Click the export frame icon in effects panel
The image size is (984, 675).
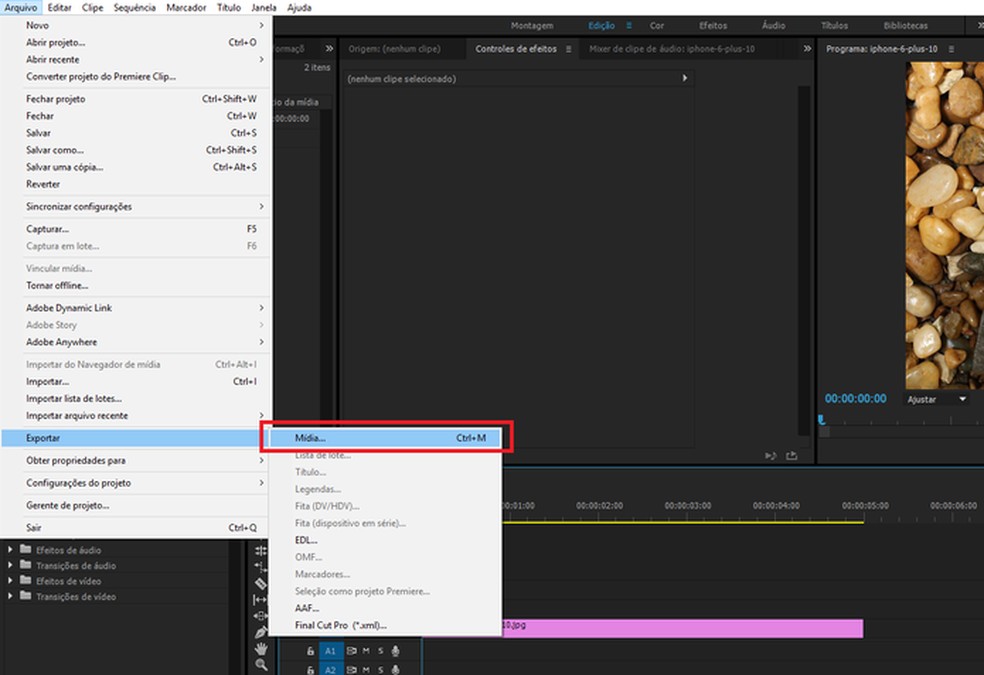click(792, 455)
